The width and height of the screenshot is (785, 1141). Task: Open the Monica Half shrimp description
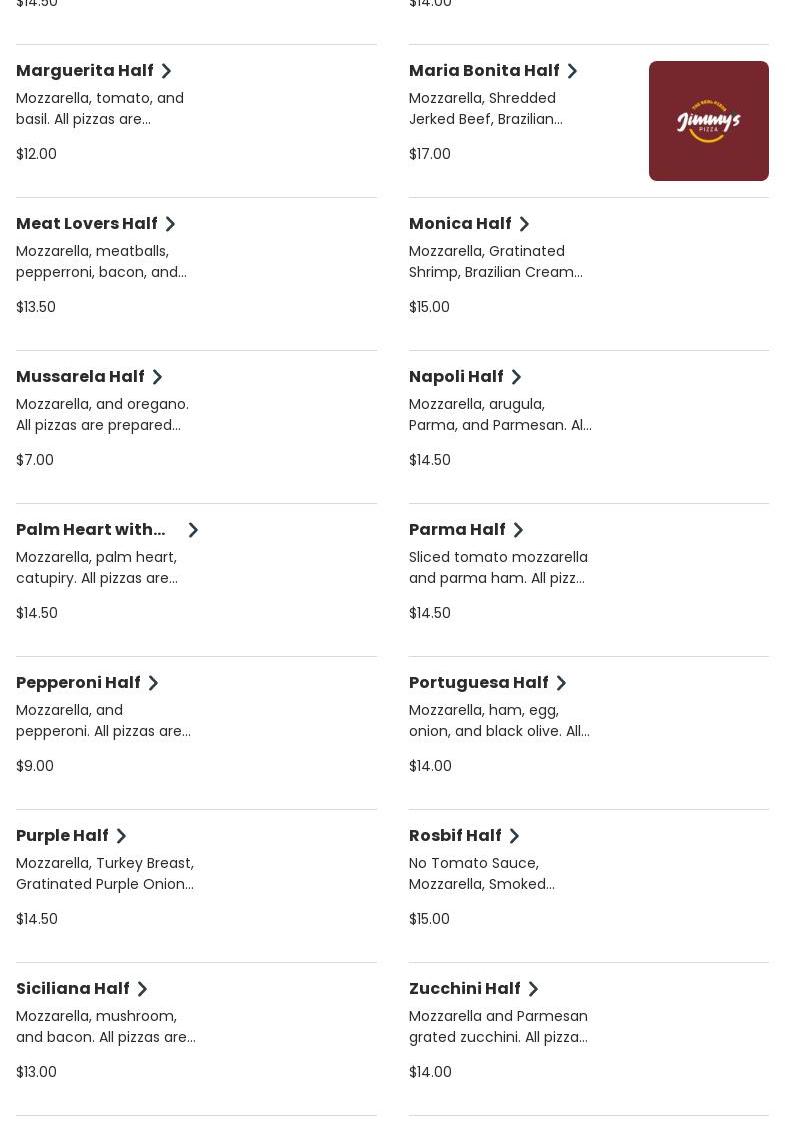[495, 261]
